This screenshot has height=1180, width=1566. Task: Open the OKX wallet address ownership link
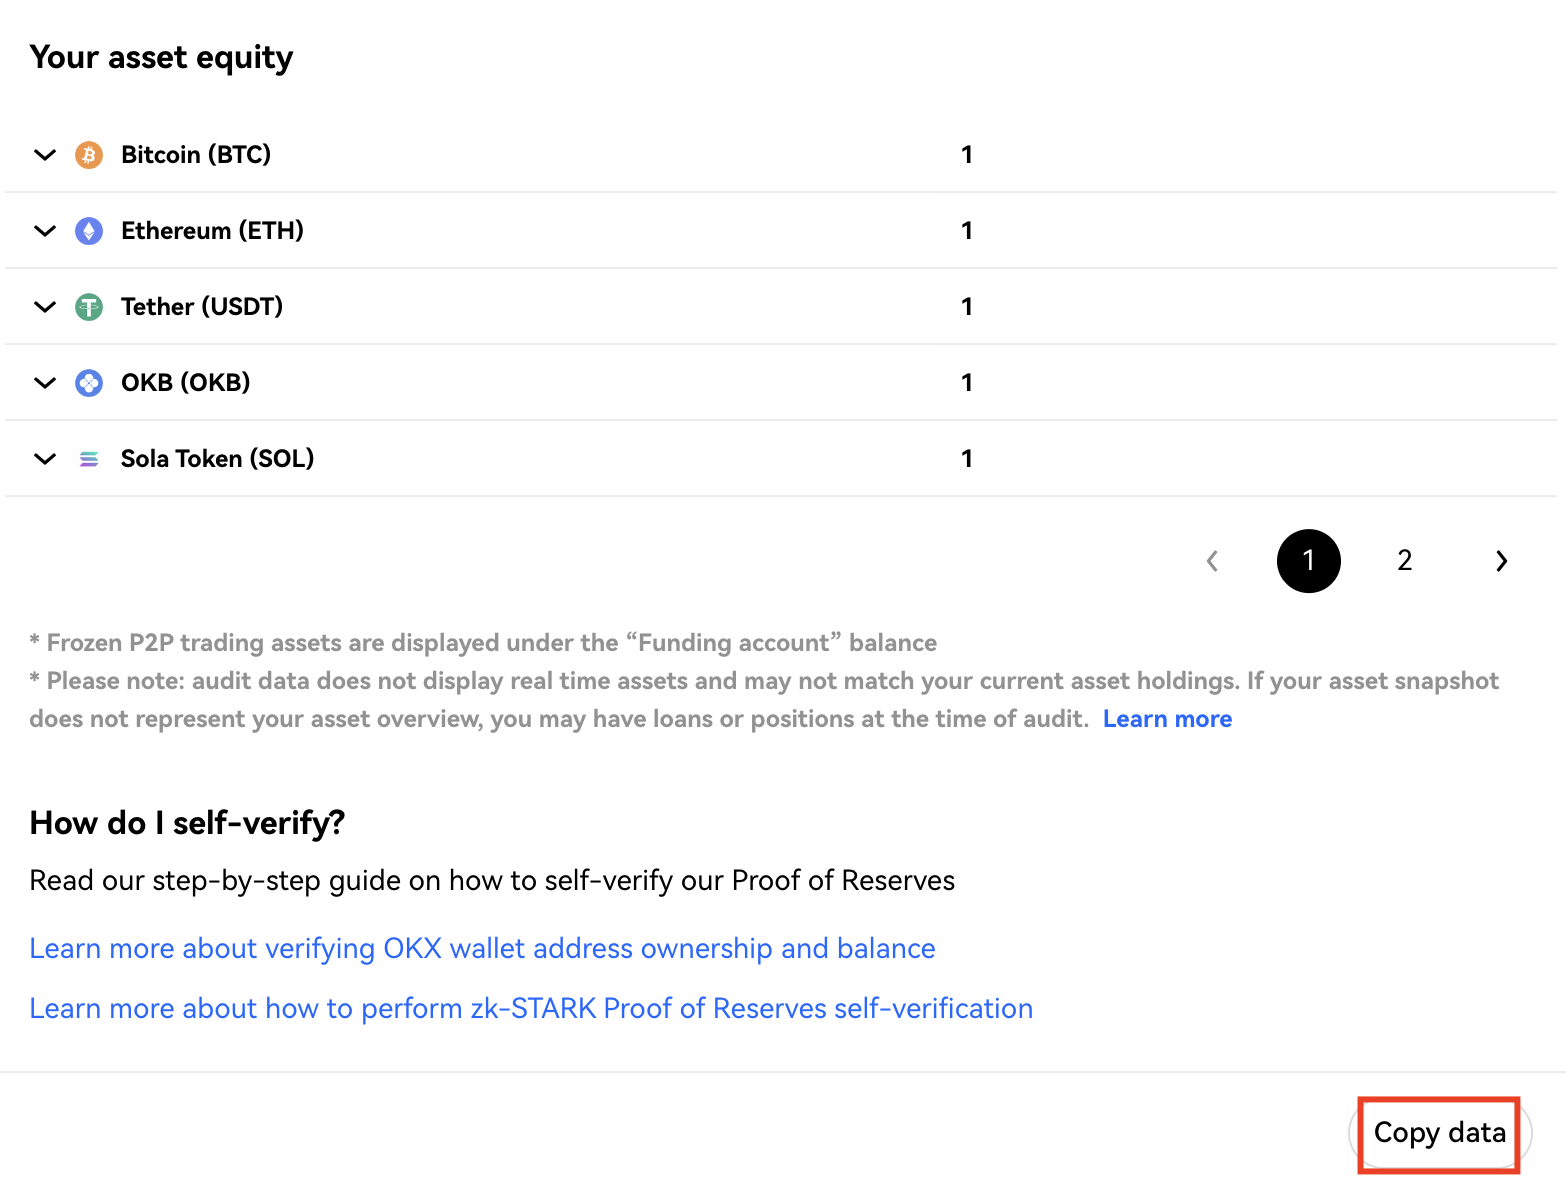[x=482, y=948]
